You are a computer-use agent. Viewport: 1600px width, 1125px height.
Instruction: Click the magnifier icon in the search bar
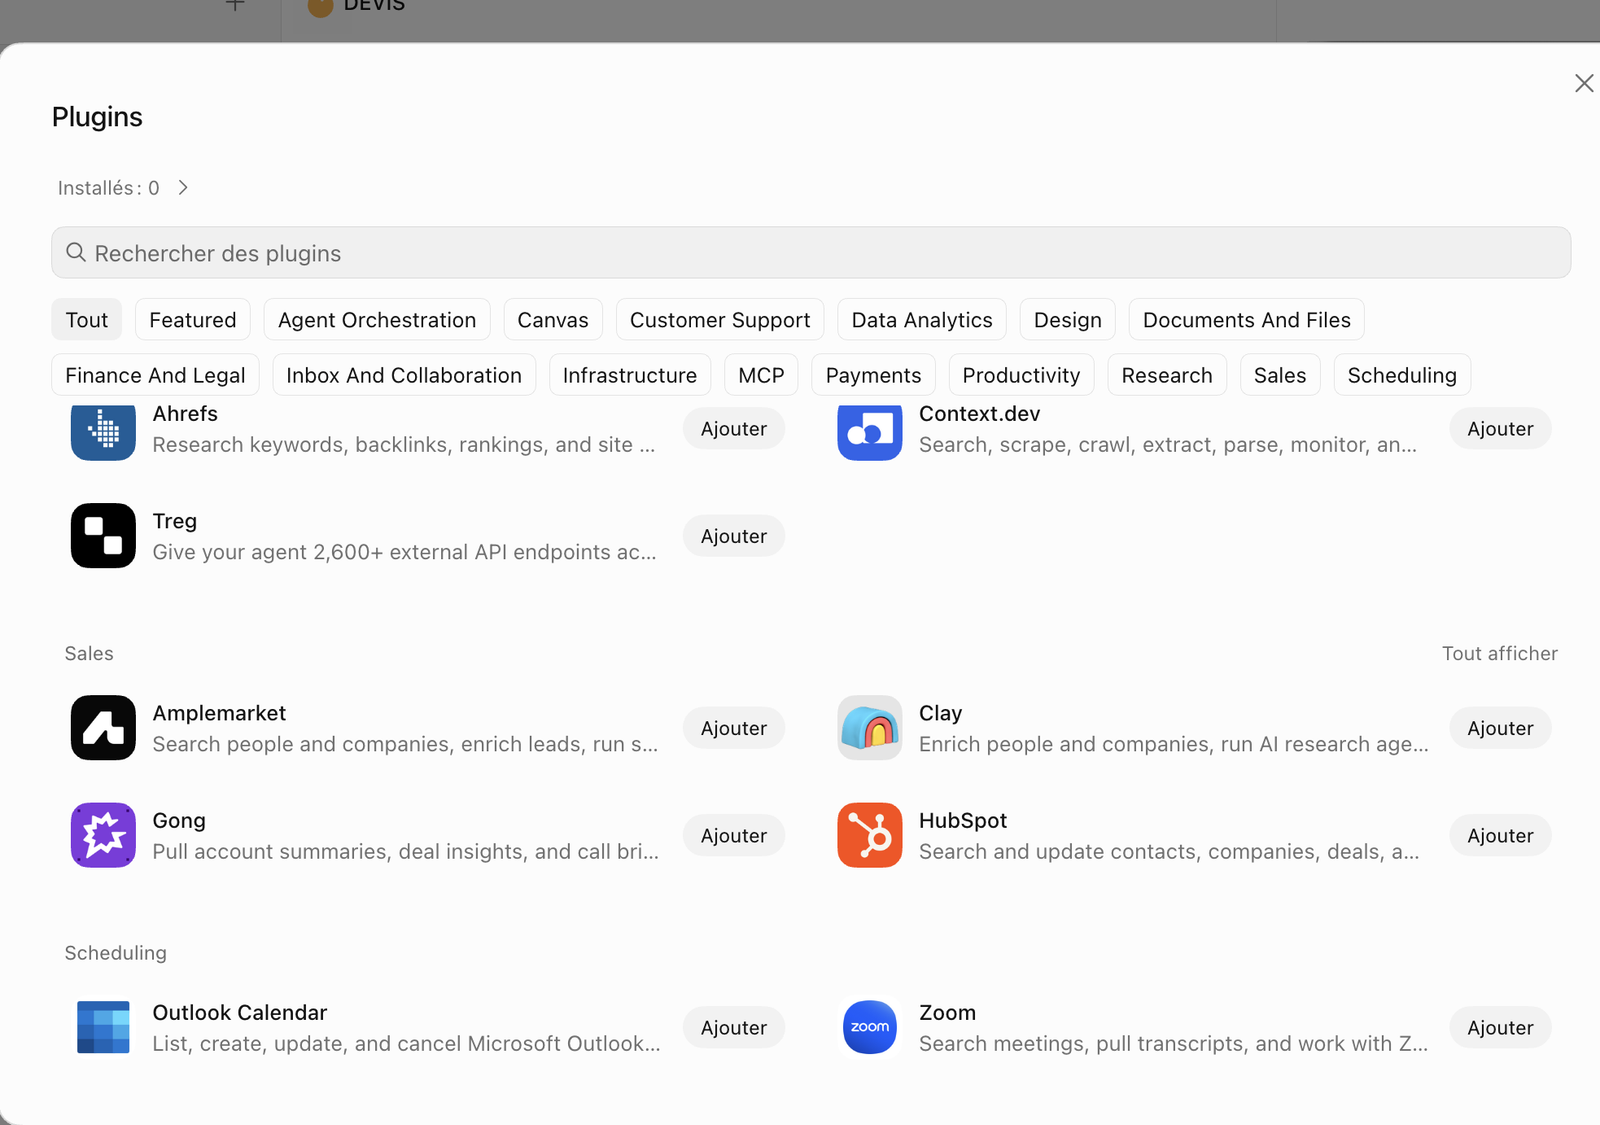point(76,253)
